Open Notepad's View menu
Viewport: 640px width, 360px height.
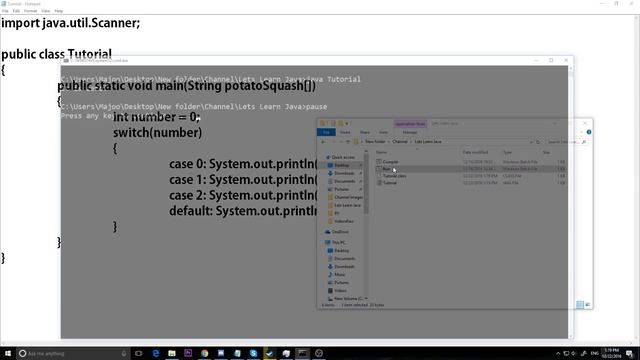(45, 11)
